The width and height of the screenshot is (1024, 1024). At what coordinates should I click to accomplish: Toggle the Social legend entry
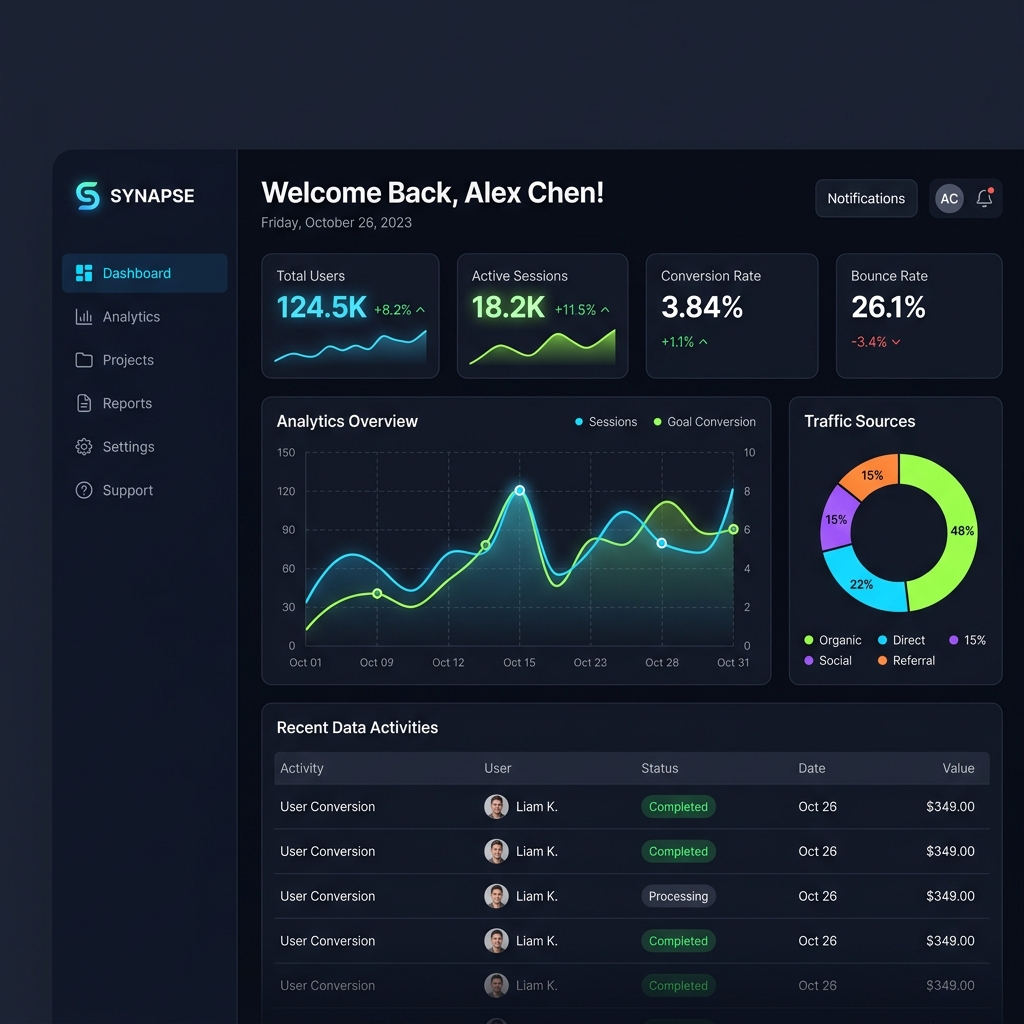828,660
